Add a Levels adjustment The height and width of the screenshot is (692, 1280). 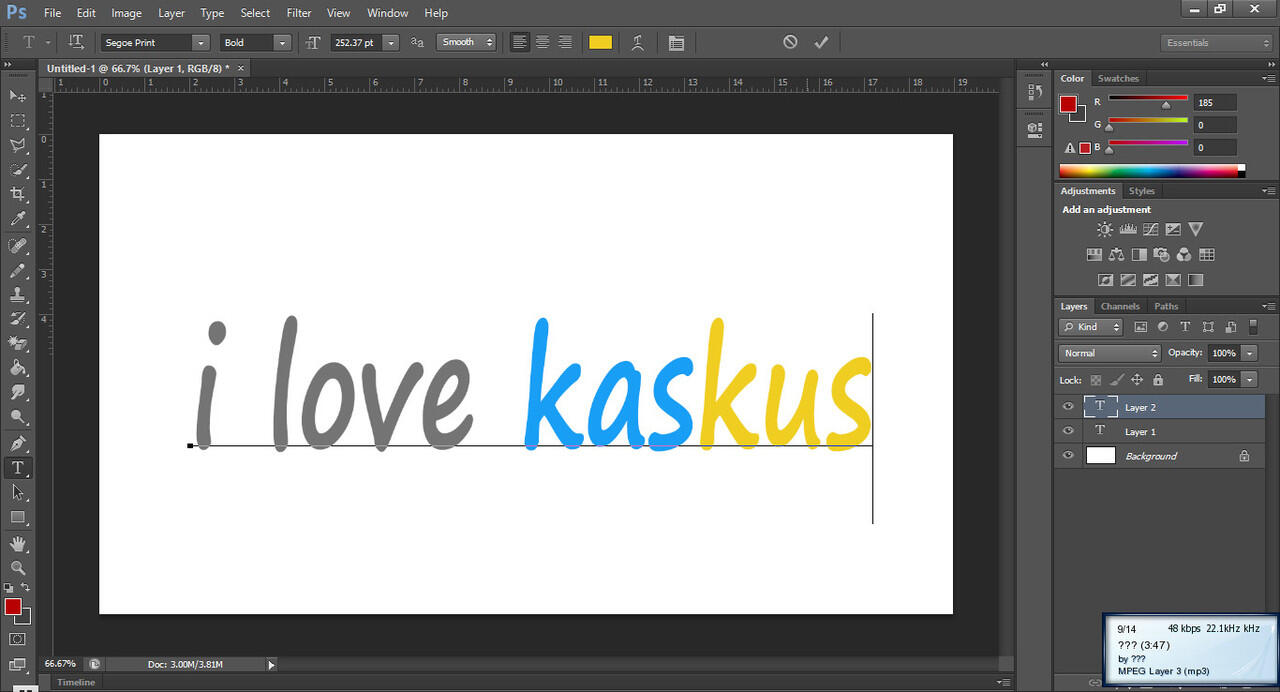coord(1128,229)
